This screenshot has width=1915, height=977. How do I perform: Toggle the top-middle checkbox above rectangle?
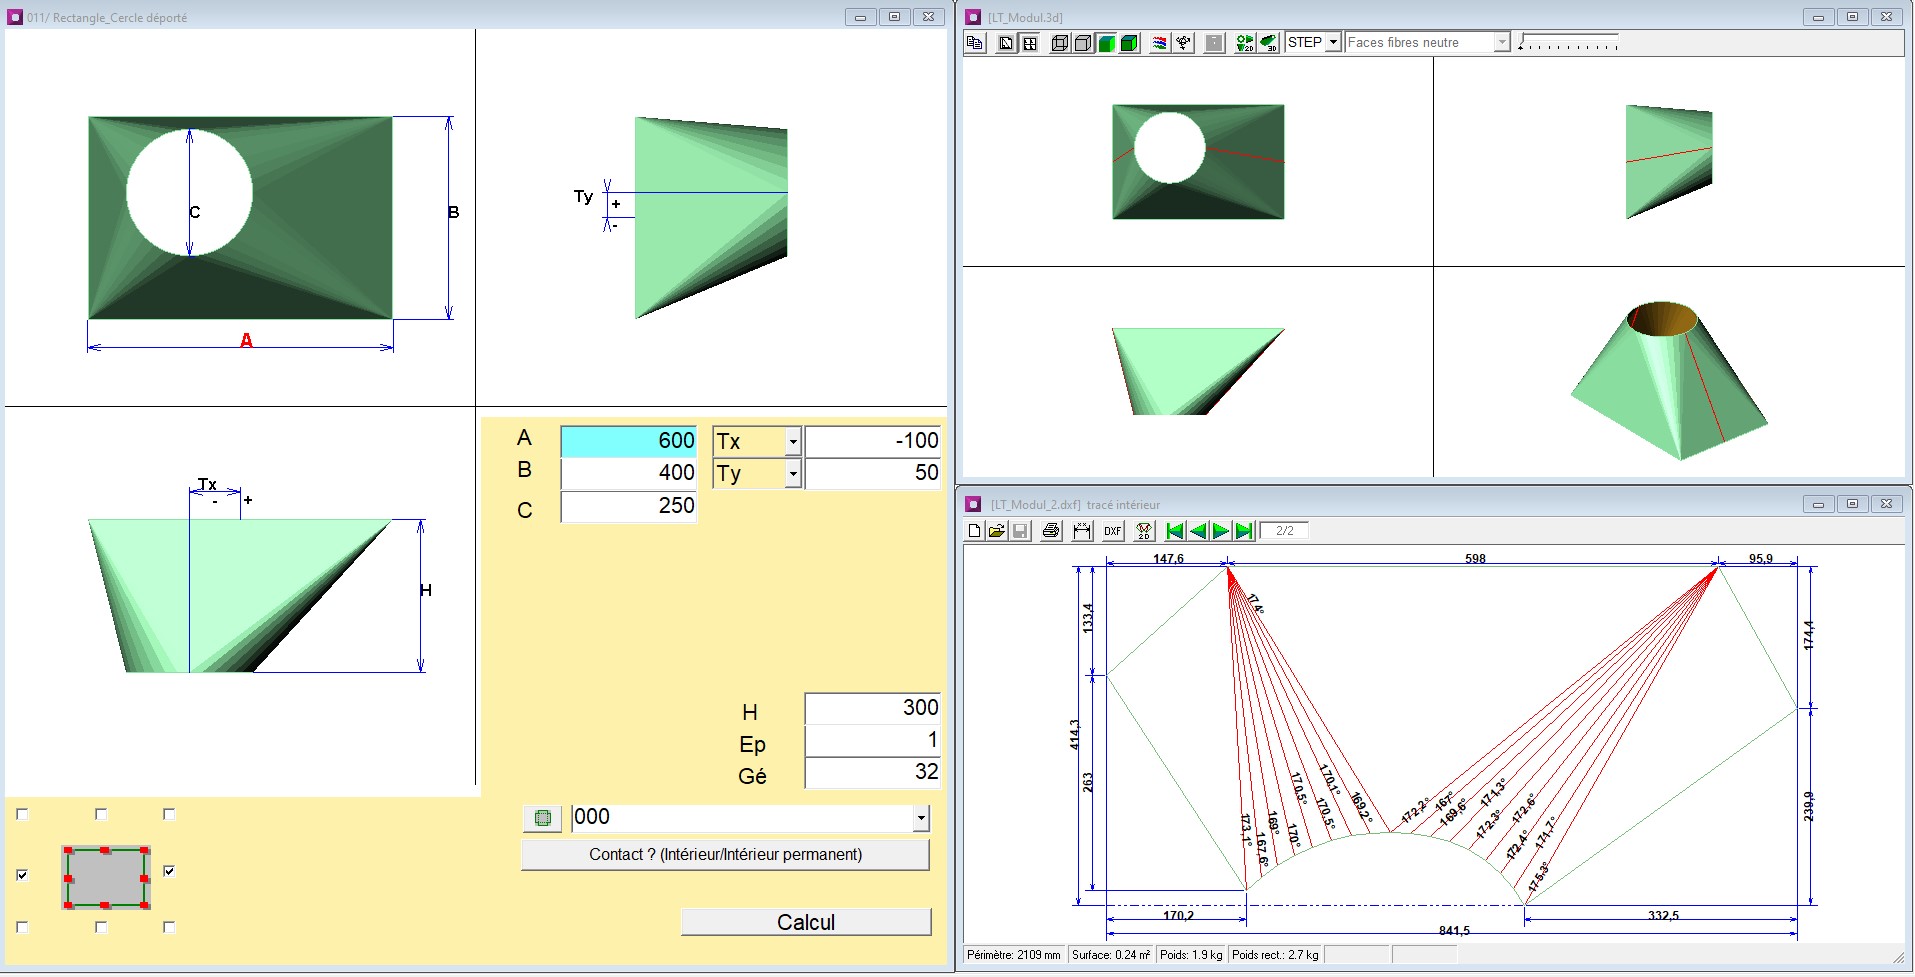101,815
